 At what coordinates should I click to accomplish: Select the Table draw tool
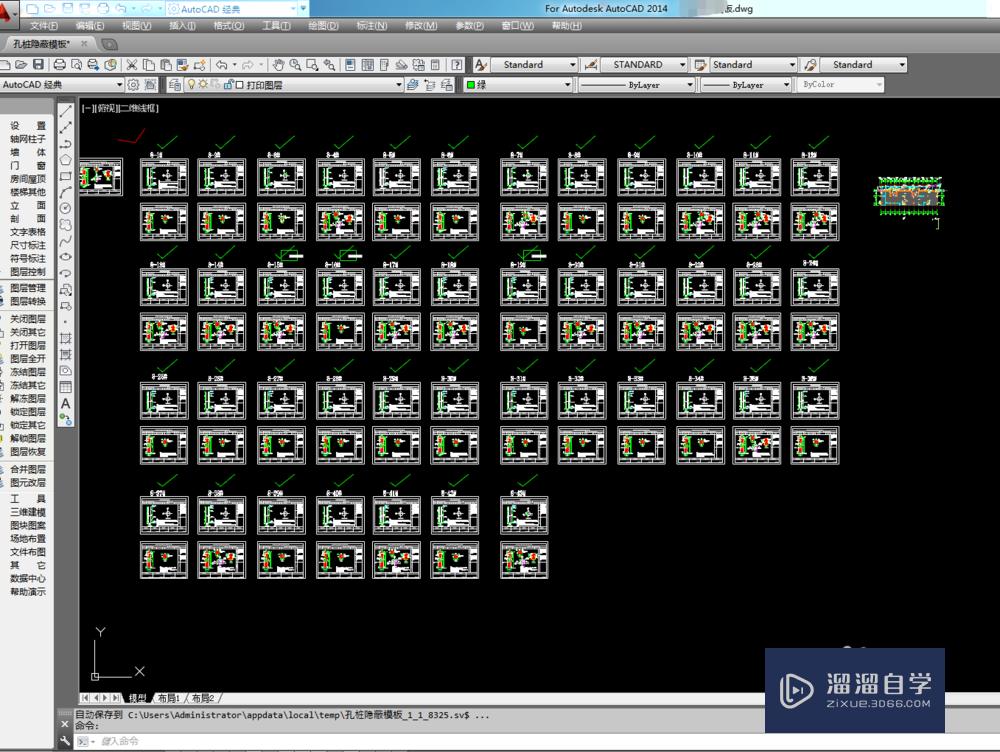pyautogui.click(x=65, y=387)
